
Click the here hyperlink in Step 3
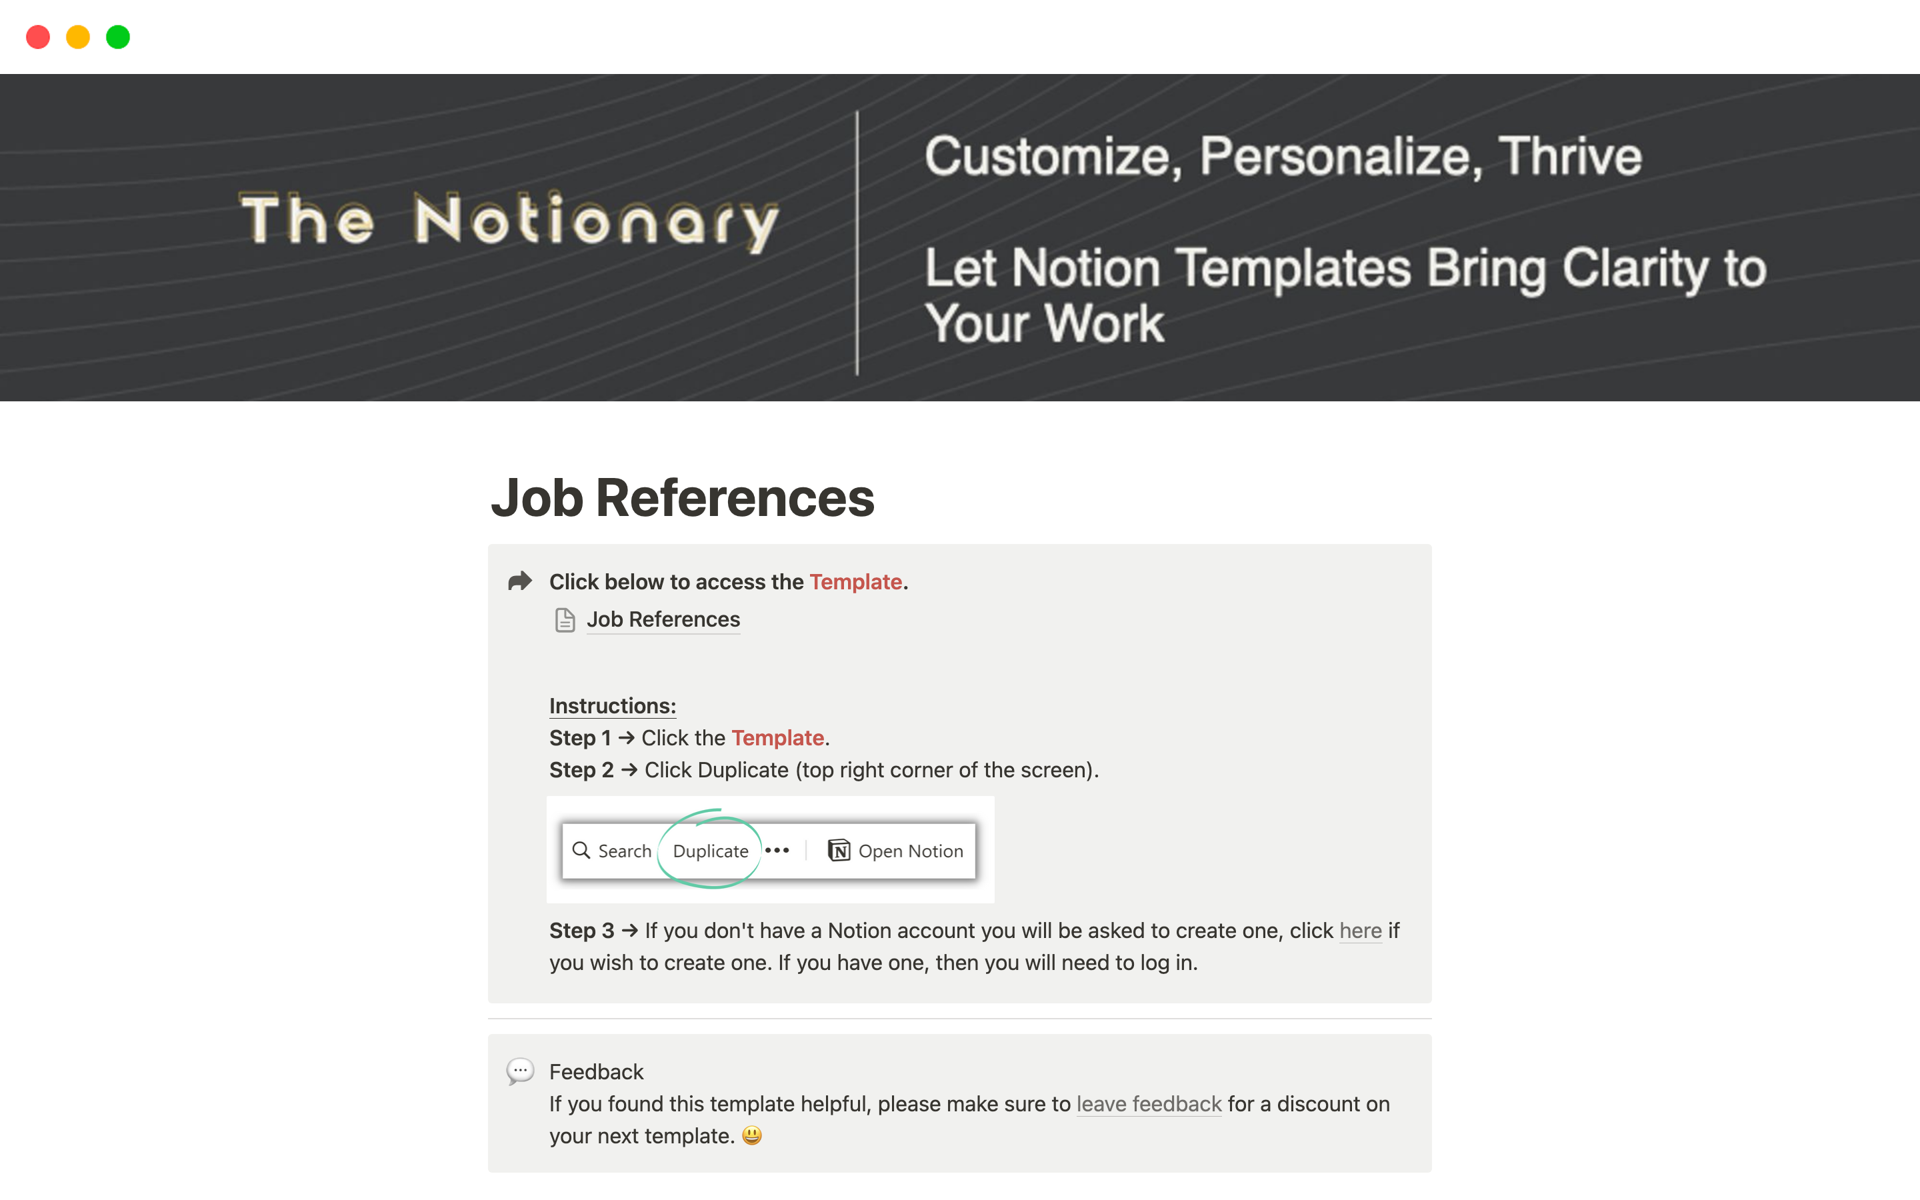click(1359, 929)
